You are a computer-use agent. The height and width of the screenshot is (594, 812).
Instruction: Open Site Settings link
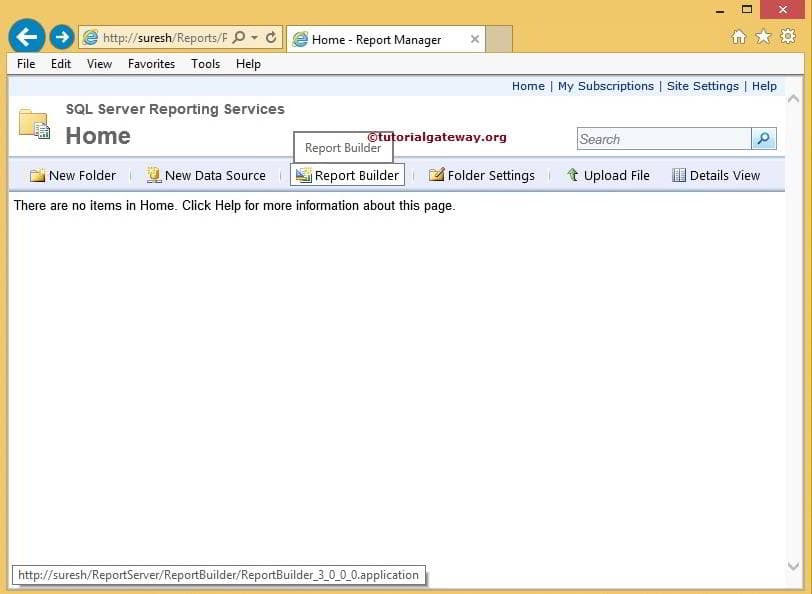click(703, 86)
